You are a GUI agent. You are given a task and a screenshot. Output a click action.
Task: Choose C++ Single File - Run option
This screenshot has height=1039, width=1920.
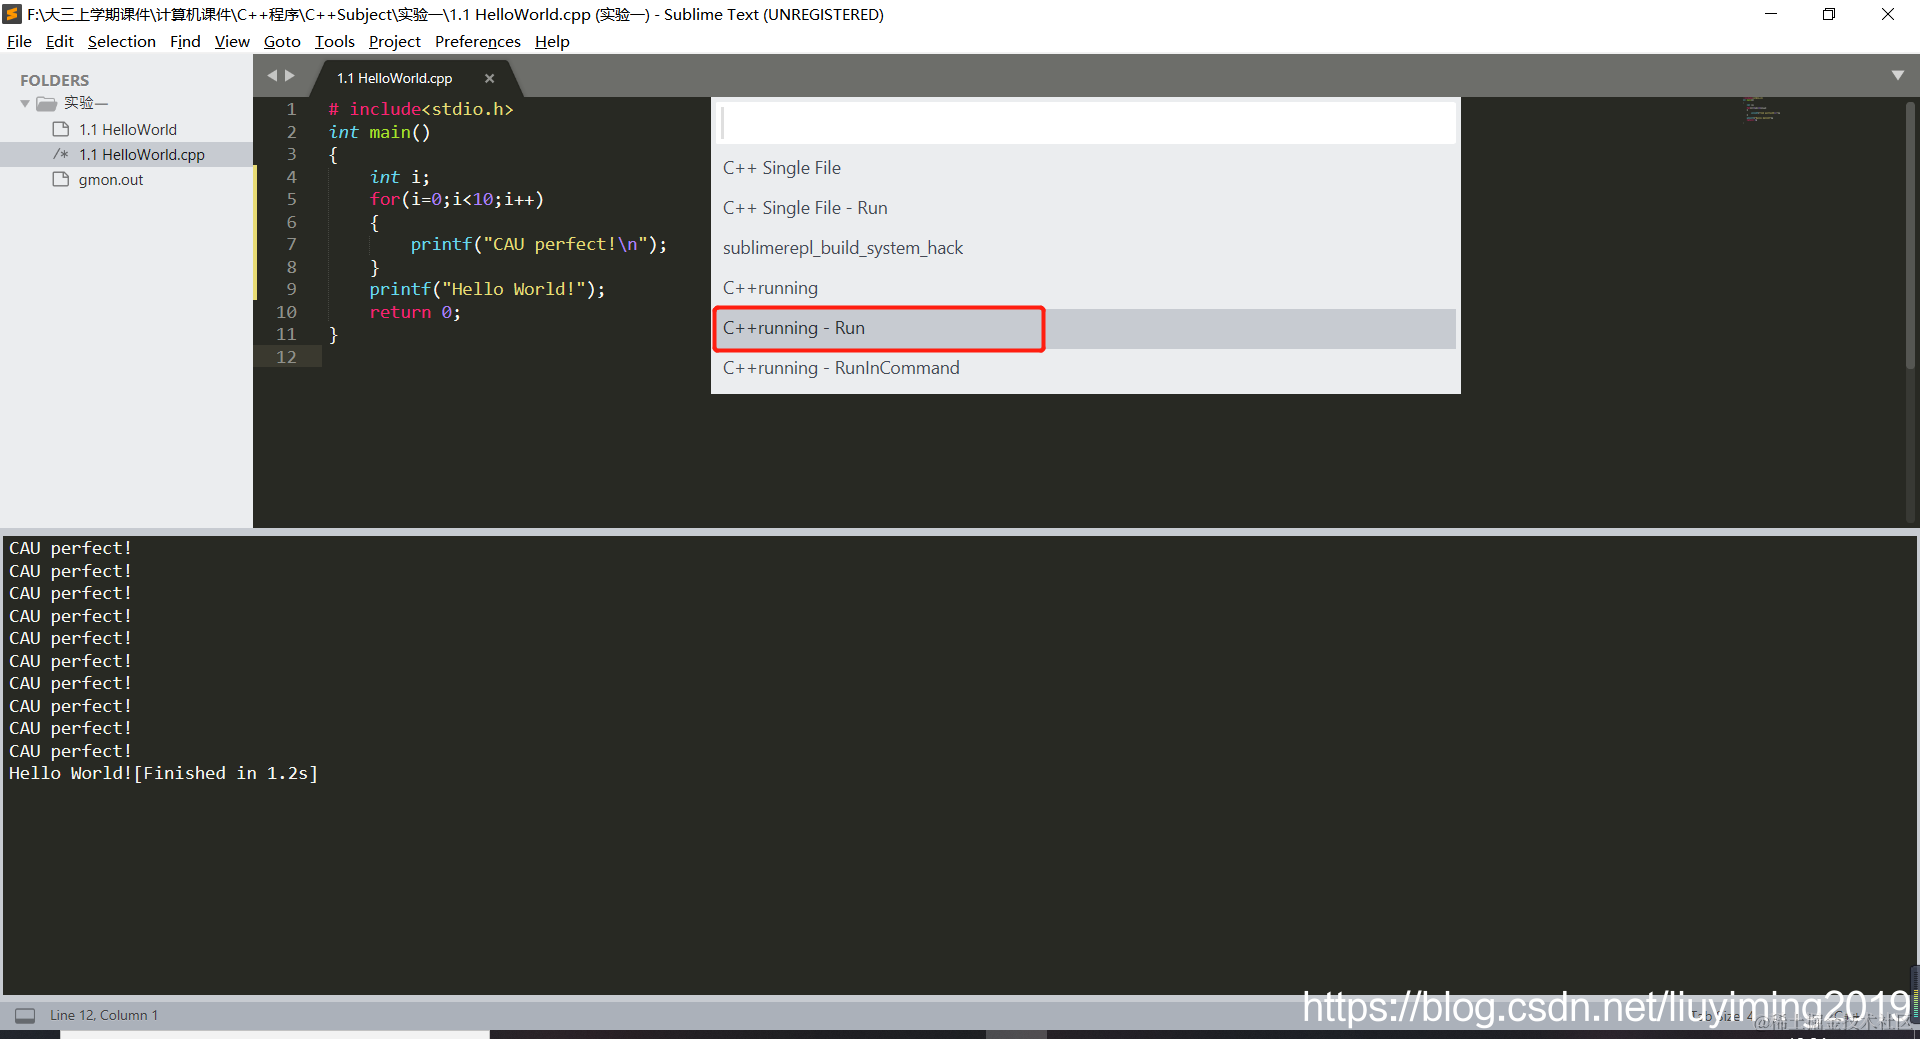1085,208
